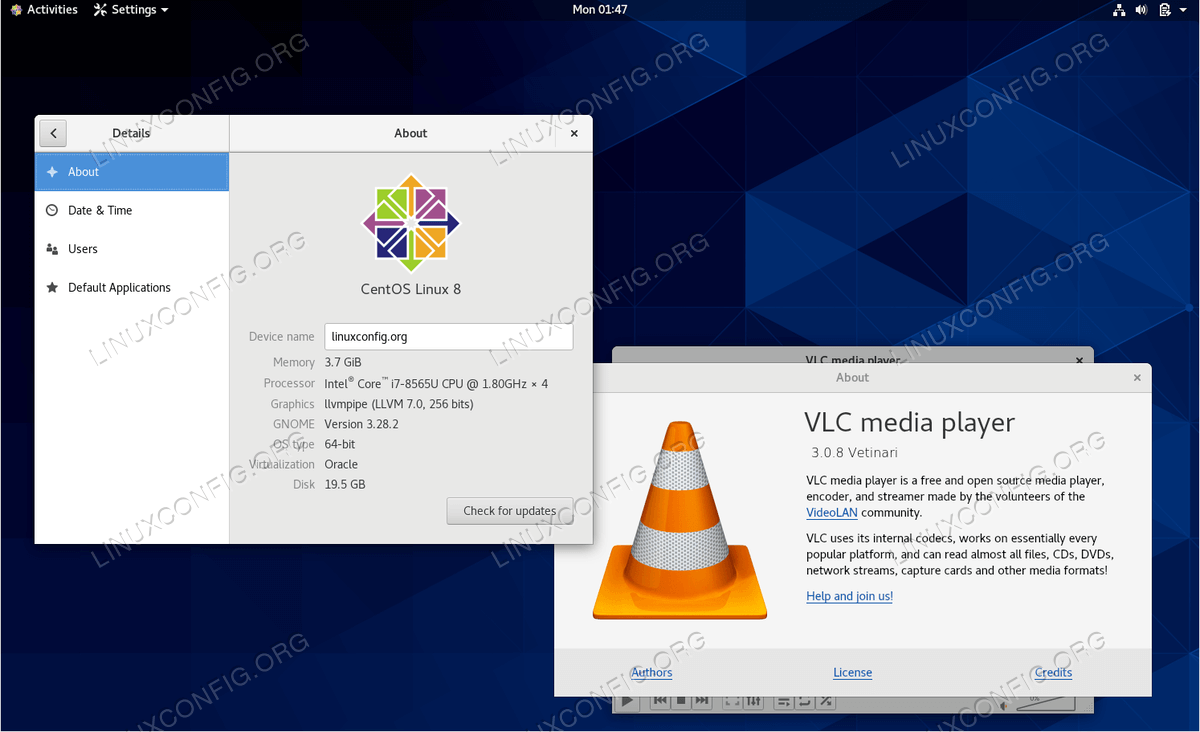This screenshot has height=732, width=1200.
Task: Open Activities overview
Action: pos(44,10)
